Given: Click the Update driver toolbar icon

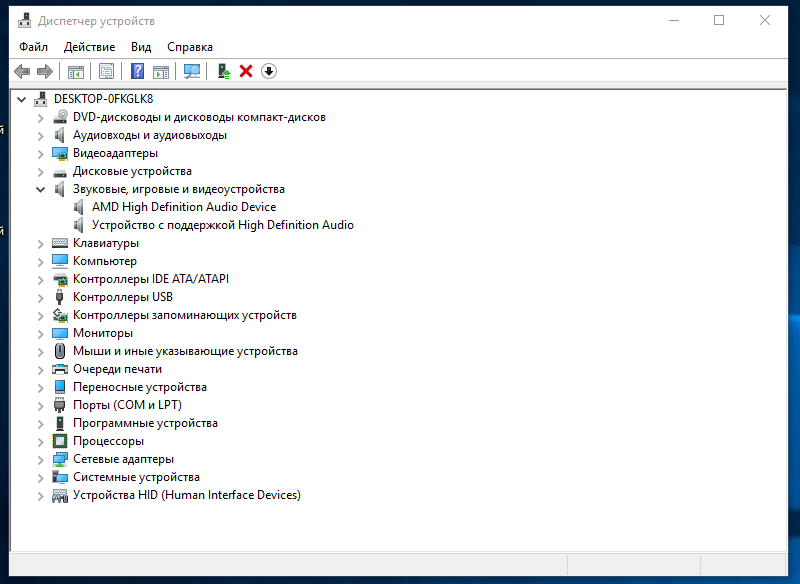Looking at the screenshot, I should 224,71.
